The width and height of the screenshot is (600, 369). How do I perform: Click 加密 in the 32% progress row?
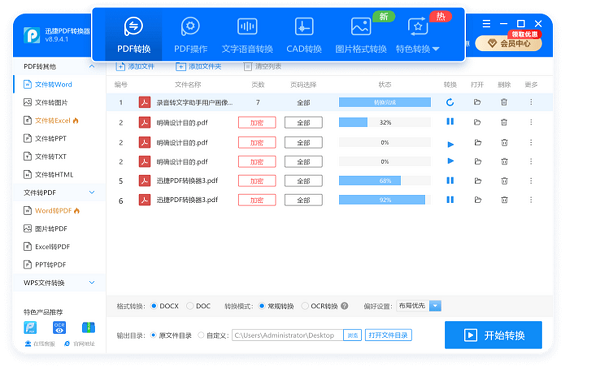click(257, 122)
